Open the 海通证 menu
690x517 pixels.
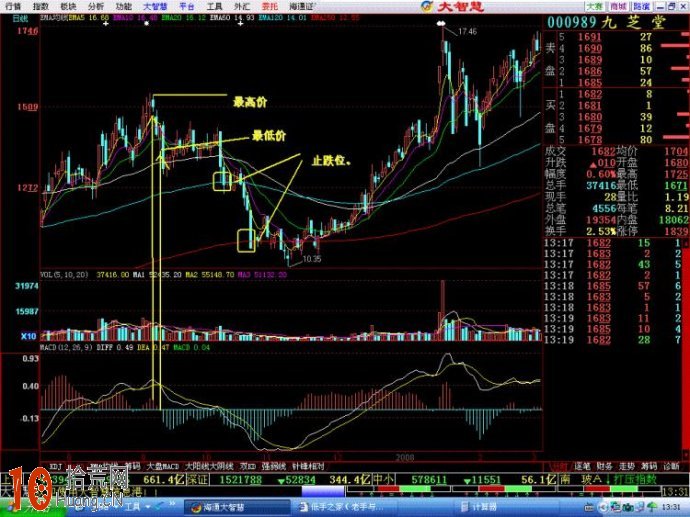(x=301, y=6)
